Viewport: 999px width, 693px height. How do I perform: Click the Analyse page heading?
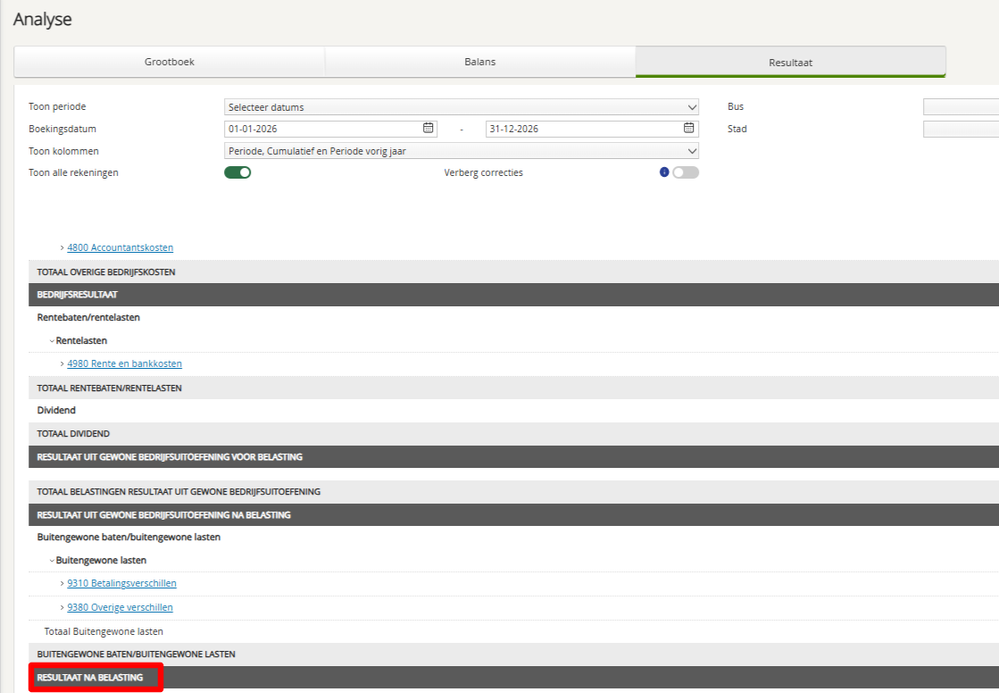click(x=43, y=19)
